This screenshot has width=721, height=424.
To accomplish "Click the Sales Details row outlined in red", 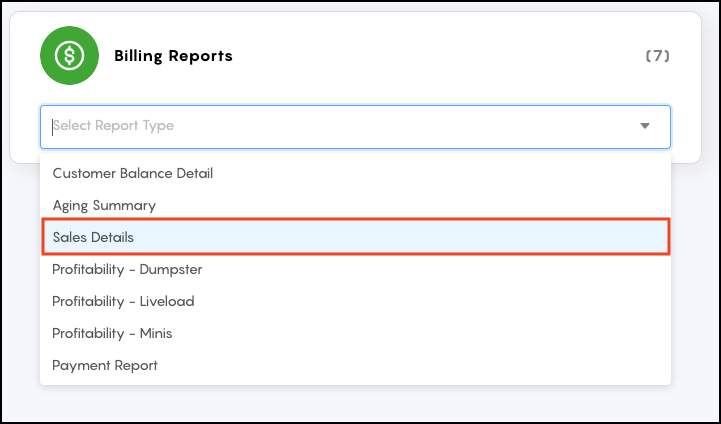I will point(355,237).
